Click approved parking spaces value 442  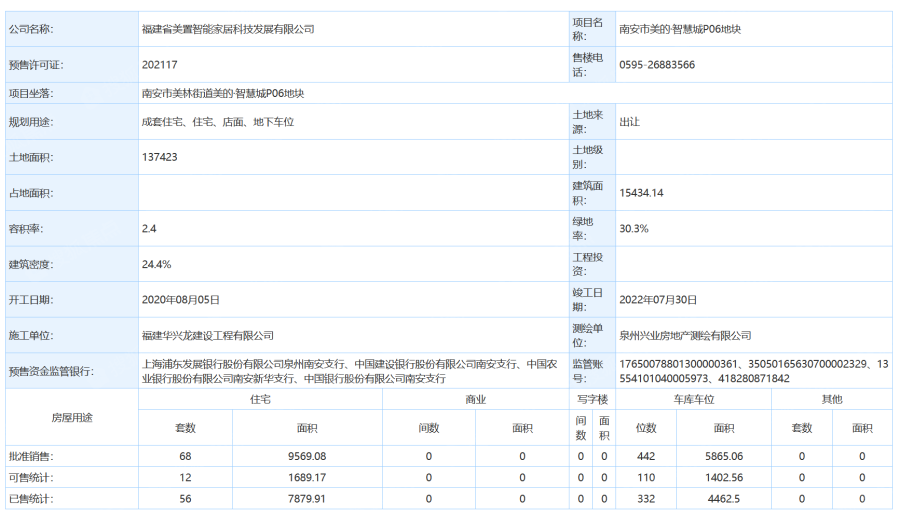tap(646, 457)
